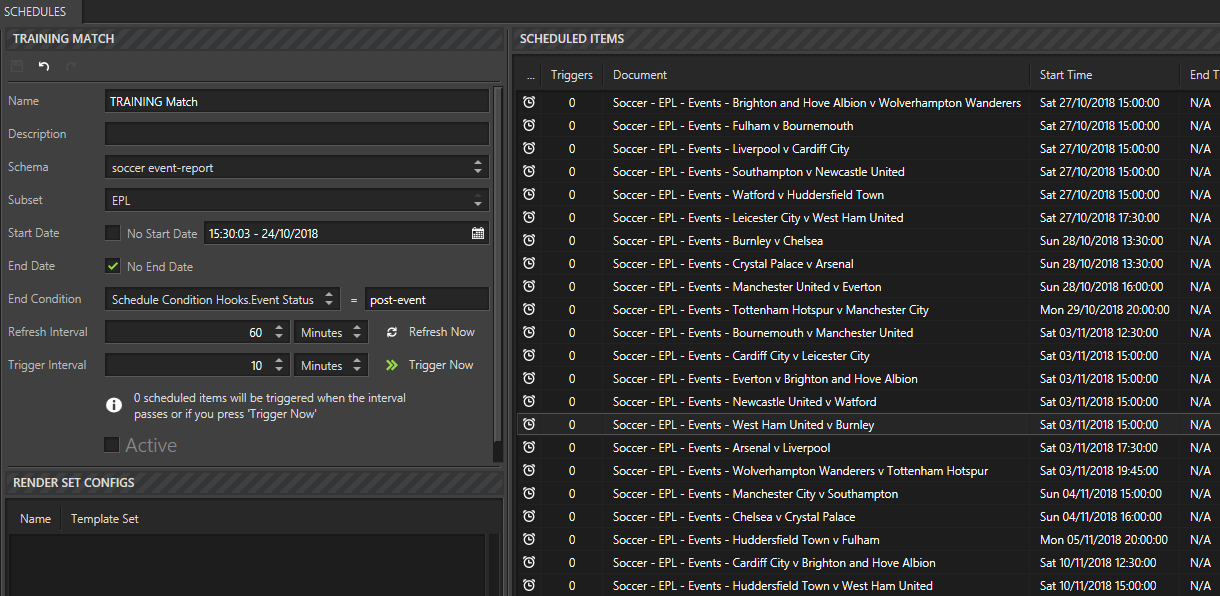
Task: Click the info icon beside scheduled items message
Action: tap(115, 406)
